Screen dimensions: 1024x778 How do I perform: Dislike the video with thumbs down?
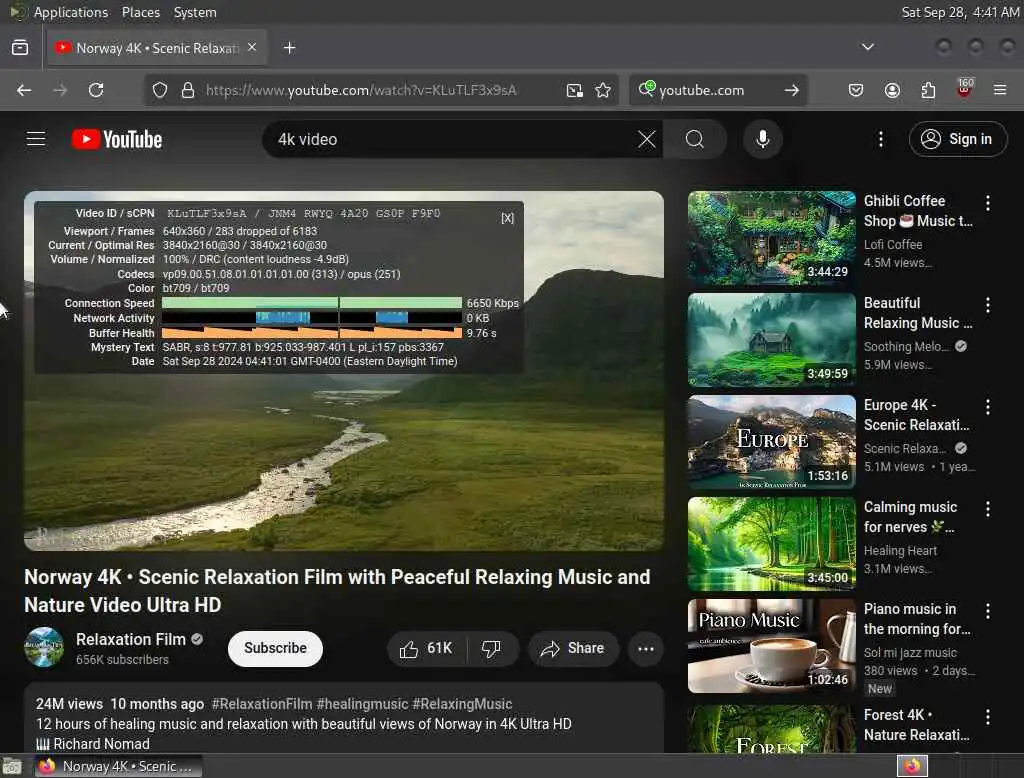tap(491, 649)
